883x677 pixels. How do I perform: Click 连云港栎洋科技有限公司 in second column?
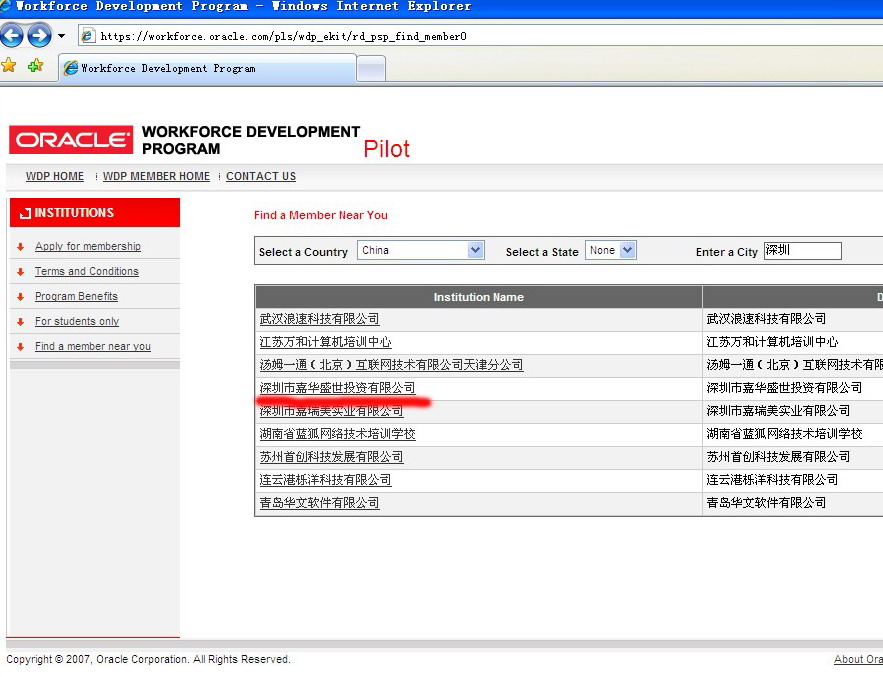(772, 480)
